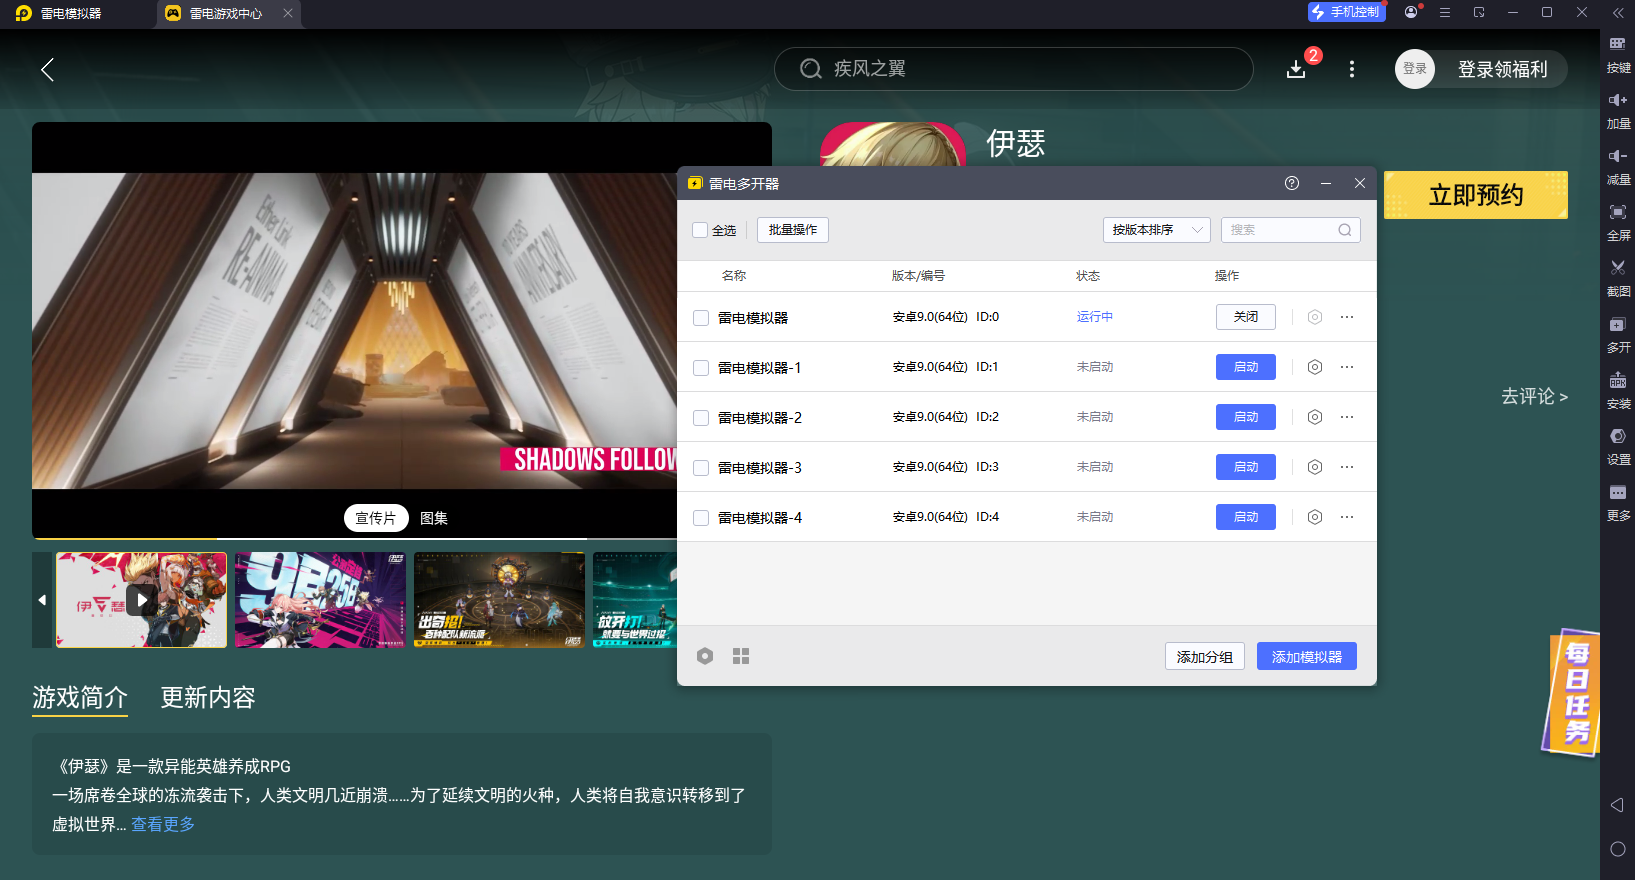The height and width of the screenshot is (880, 1635).
Task: Click previous arrow on thumbnail strip
Action: pyautogui.click(x=42, y=600)
